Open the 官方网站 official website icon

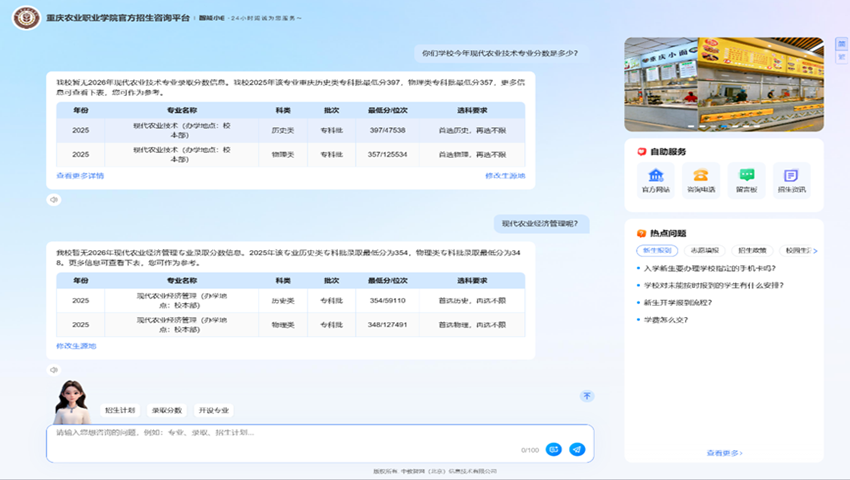(x=656, y=179)
